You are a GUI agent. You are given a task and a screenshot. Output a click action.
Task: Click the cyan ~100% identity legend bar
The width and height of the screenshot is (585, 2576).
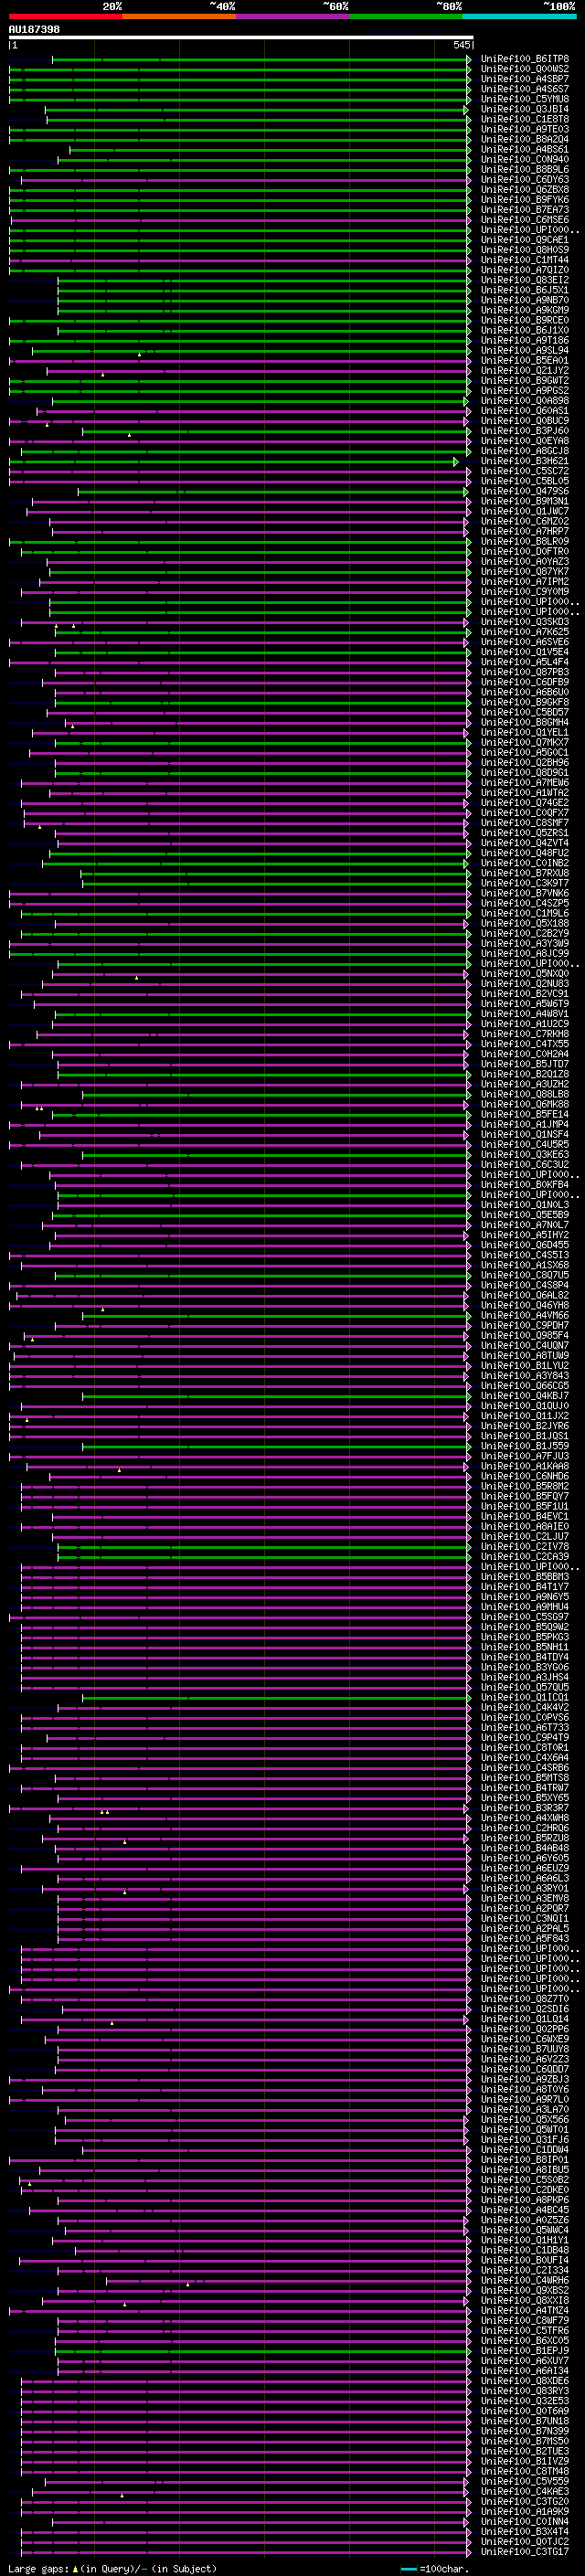pyautogui.click(x=519, y=16)
